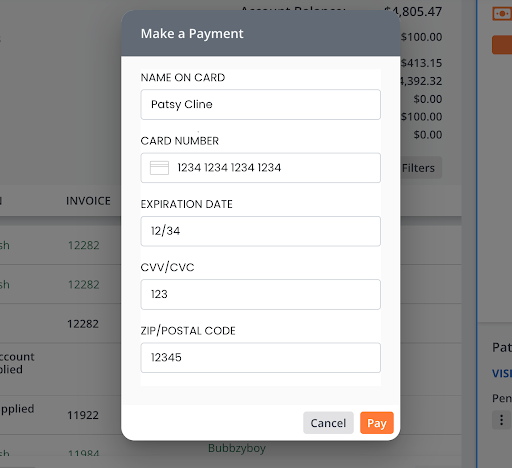Cancel the Make a Payment dialog
This screenshot has width=512, height=468.
pyautogui.click(x=328, y=423)
